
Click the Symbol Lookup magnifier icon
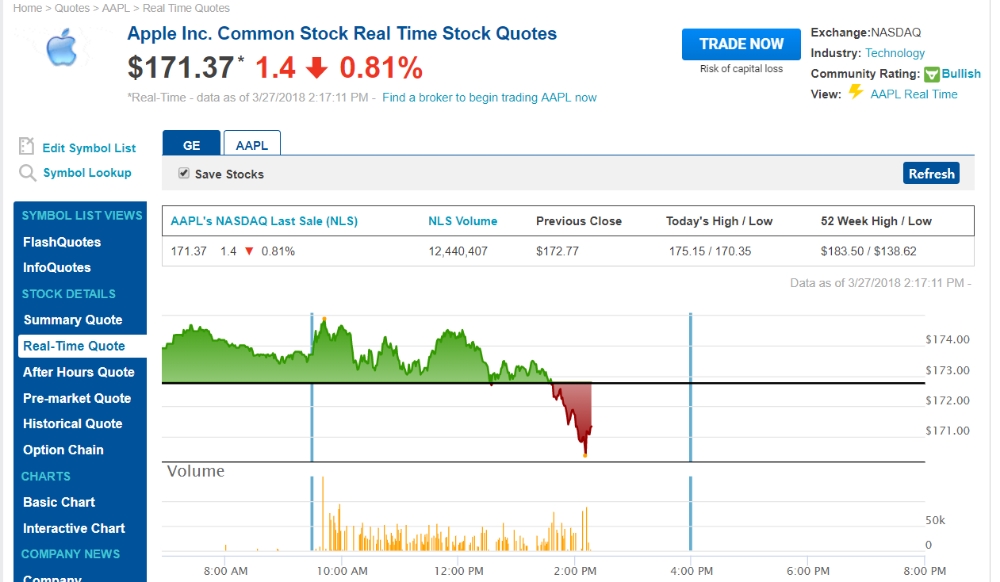(27, 173)
